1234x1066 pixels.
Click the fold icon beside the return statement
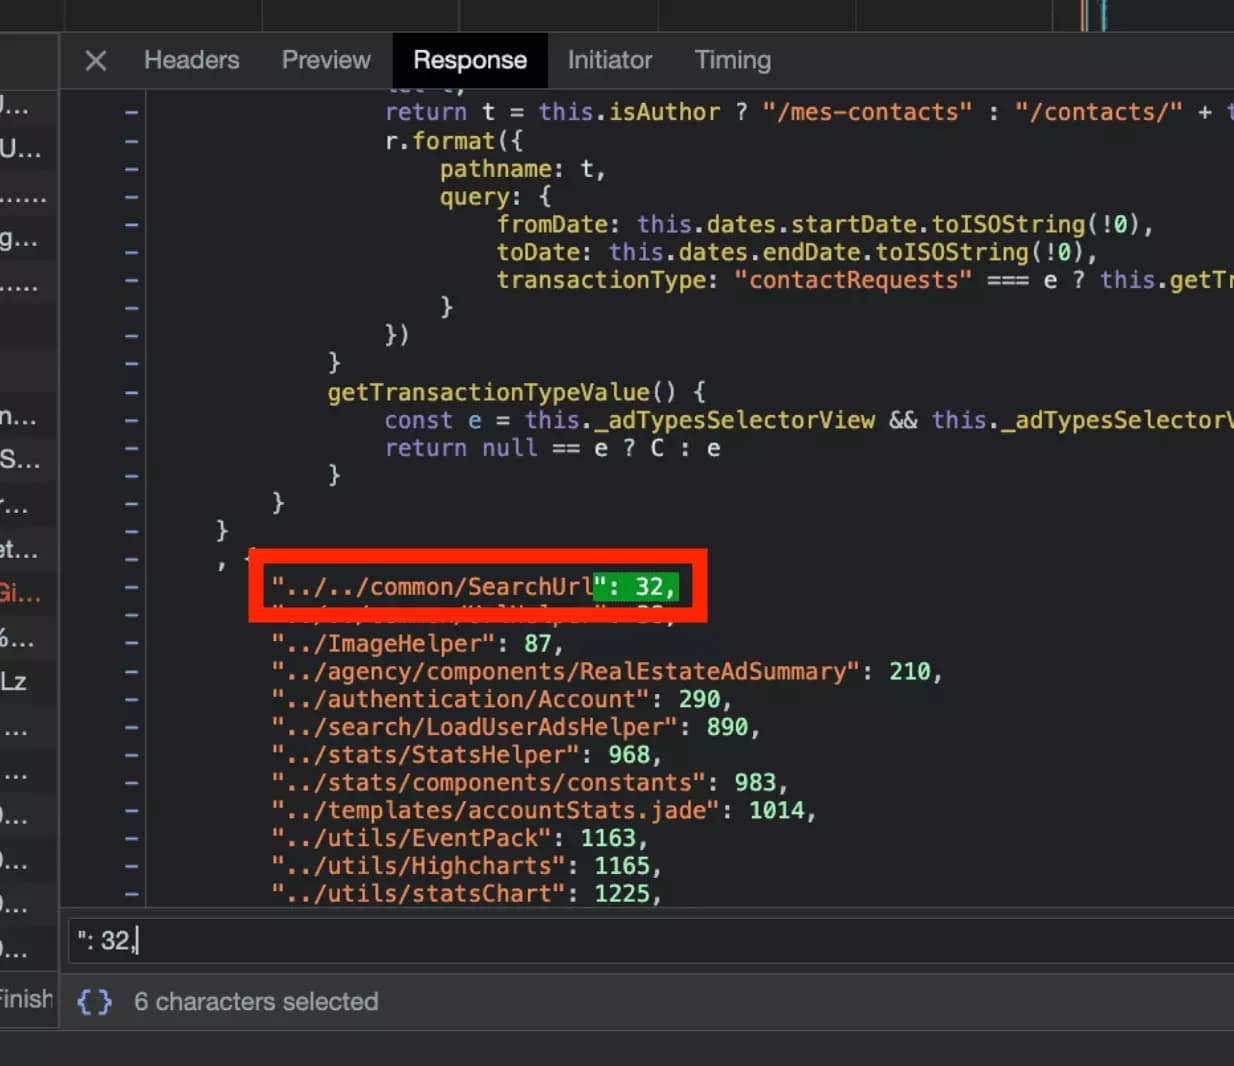pyautogui.click(x=130, y=111)
